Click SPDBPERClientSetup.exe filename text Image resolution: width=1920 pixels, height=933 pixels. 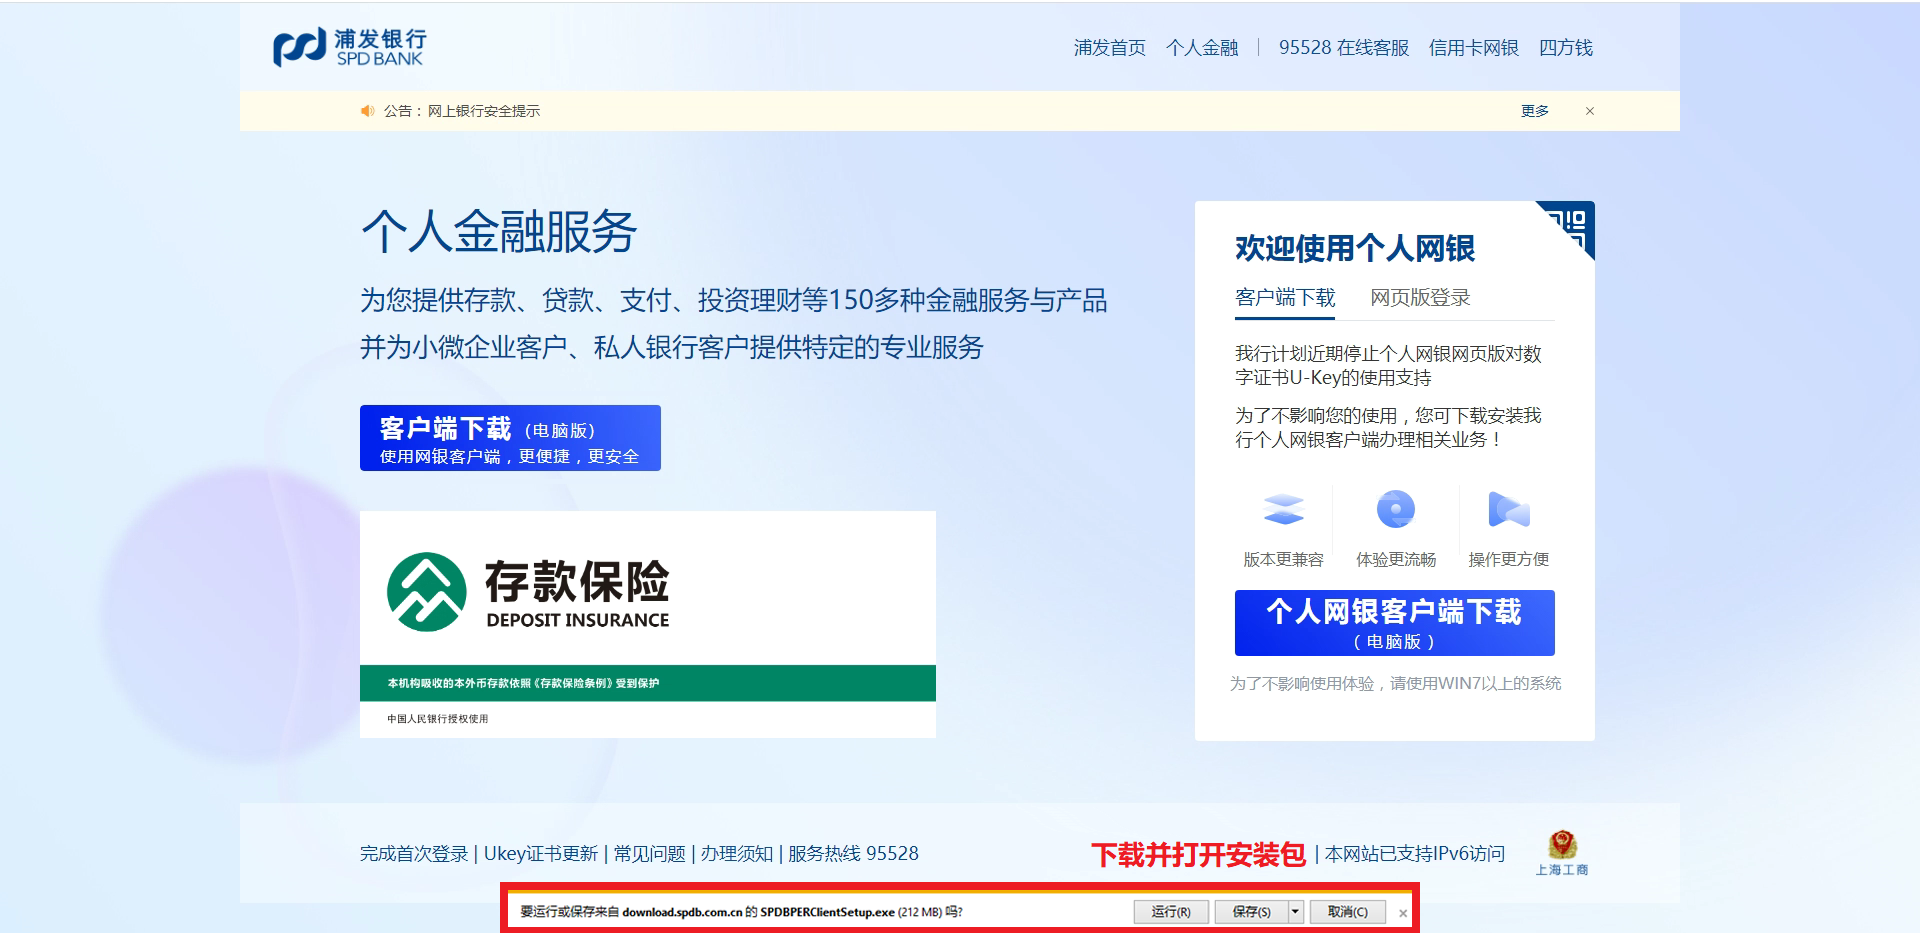click(x=827, y=912)
